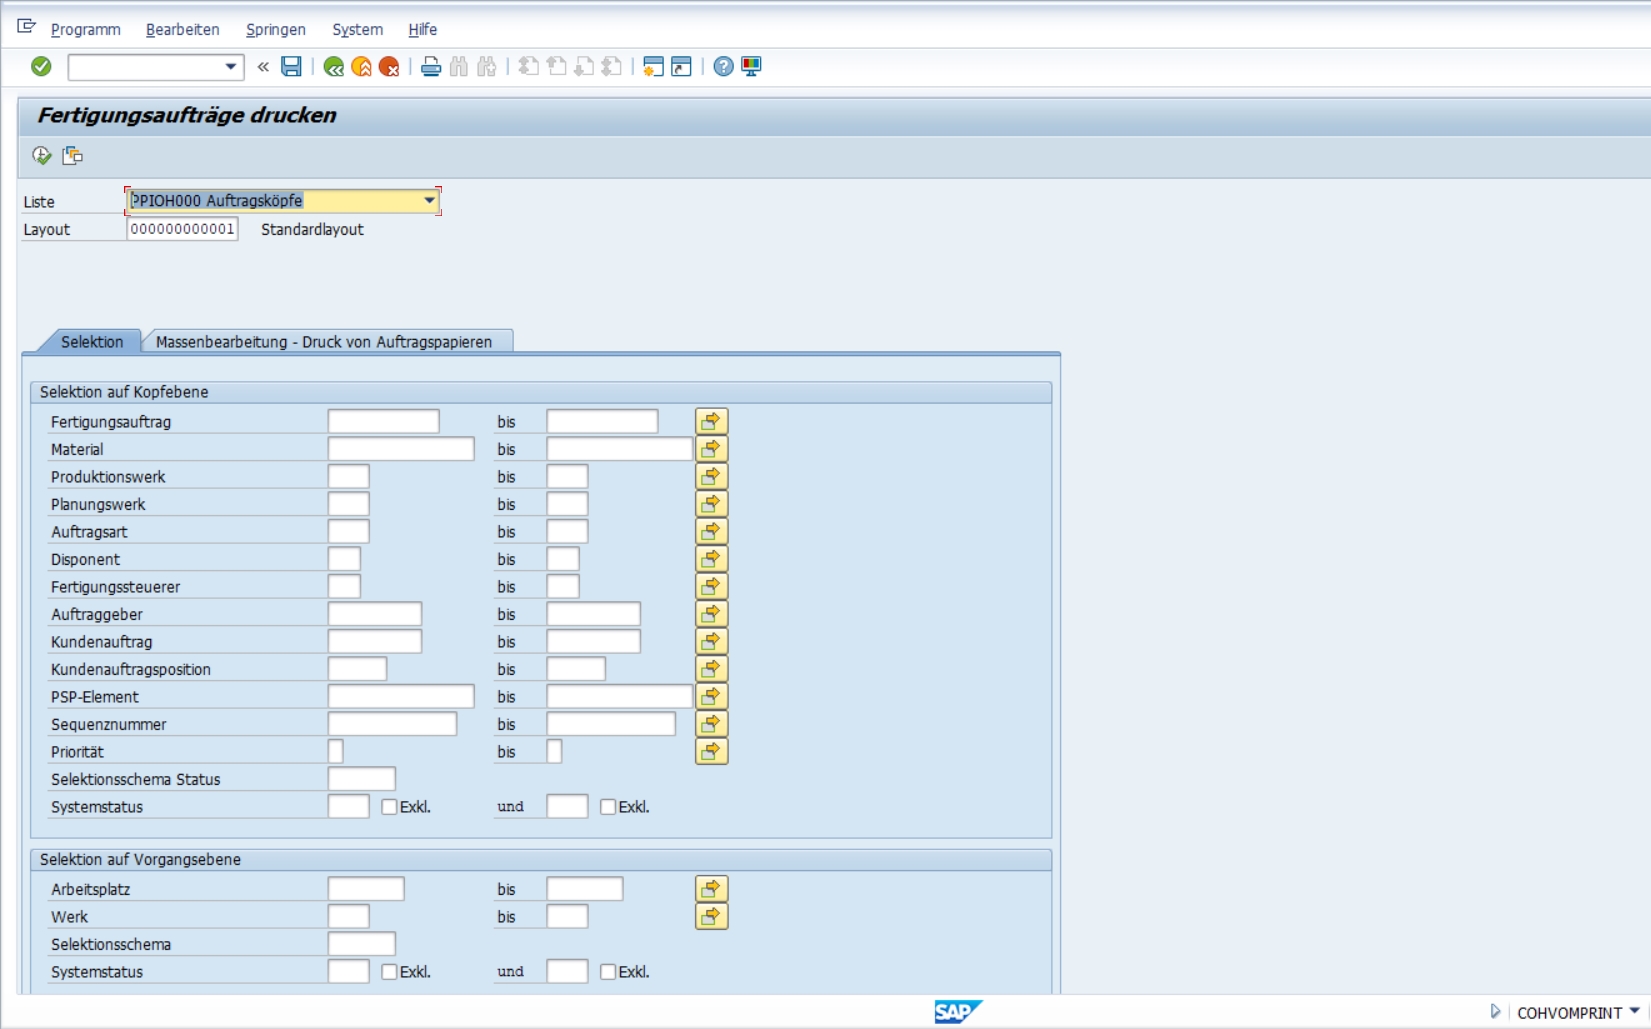This screenshot has height=1029, width=1651.
Task: Open the COHVOMPRINT status bar dropdown
Action: click(x=1634, y=1012)
